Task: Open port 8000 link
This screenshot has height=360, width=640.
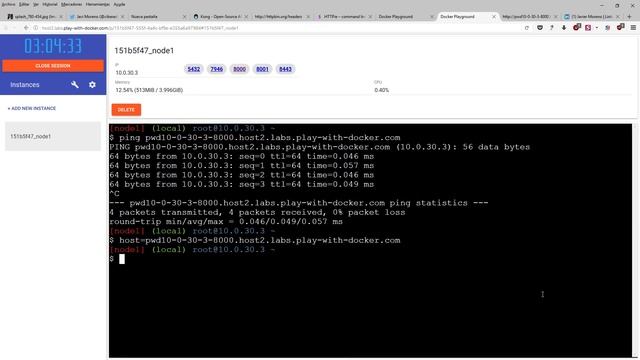Action: 239,69
